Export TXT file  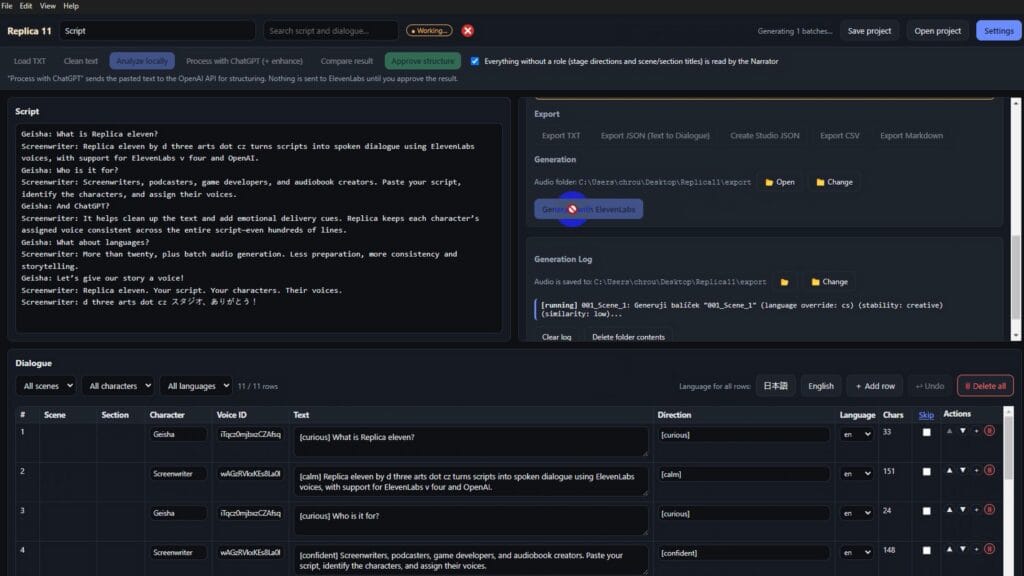560,136
